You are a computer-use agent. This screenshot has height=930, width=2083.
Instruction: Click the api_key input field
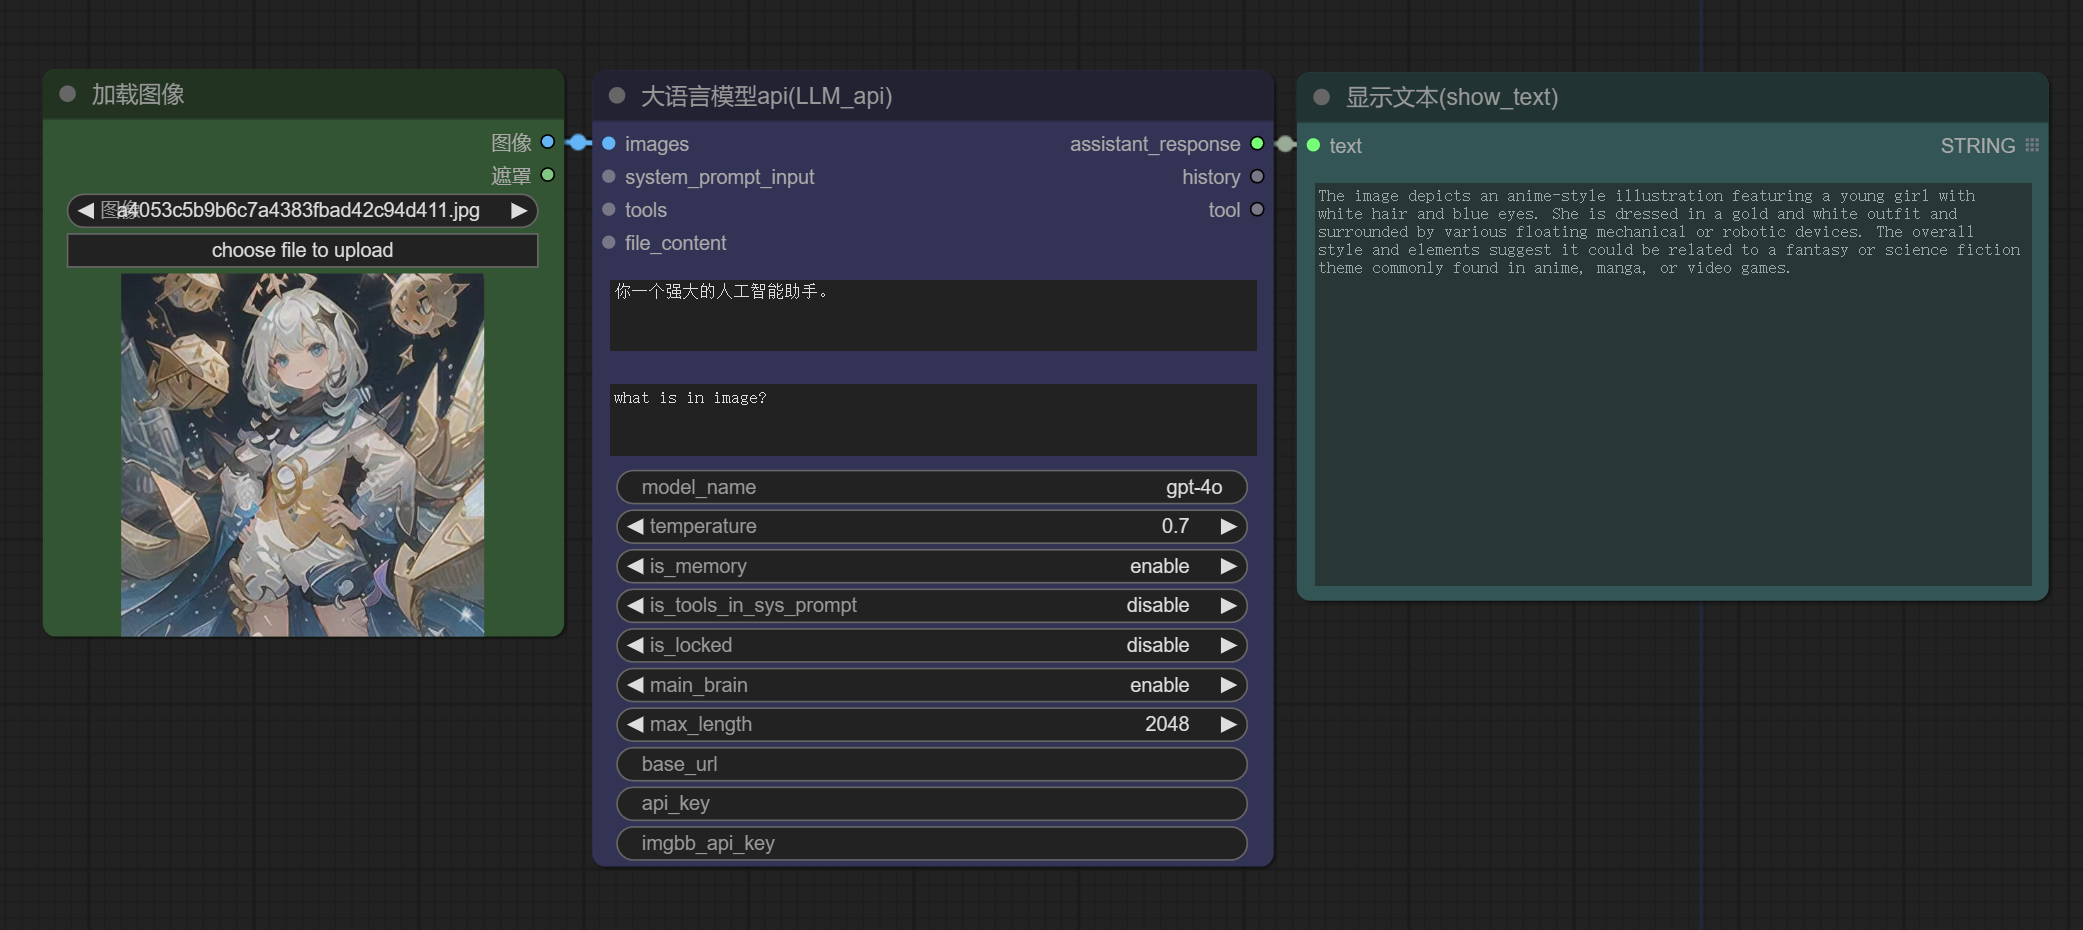click(x=931, y=803)
